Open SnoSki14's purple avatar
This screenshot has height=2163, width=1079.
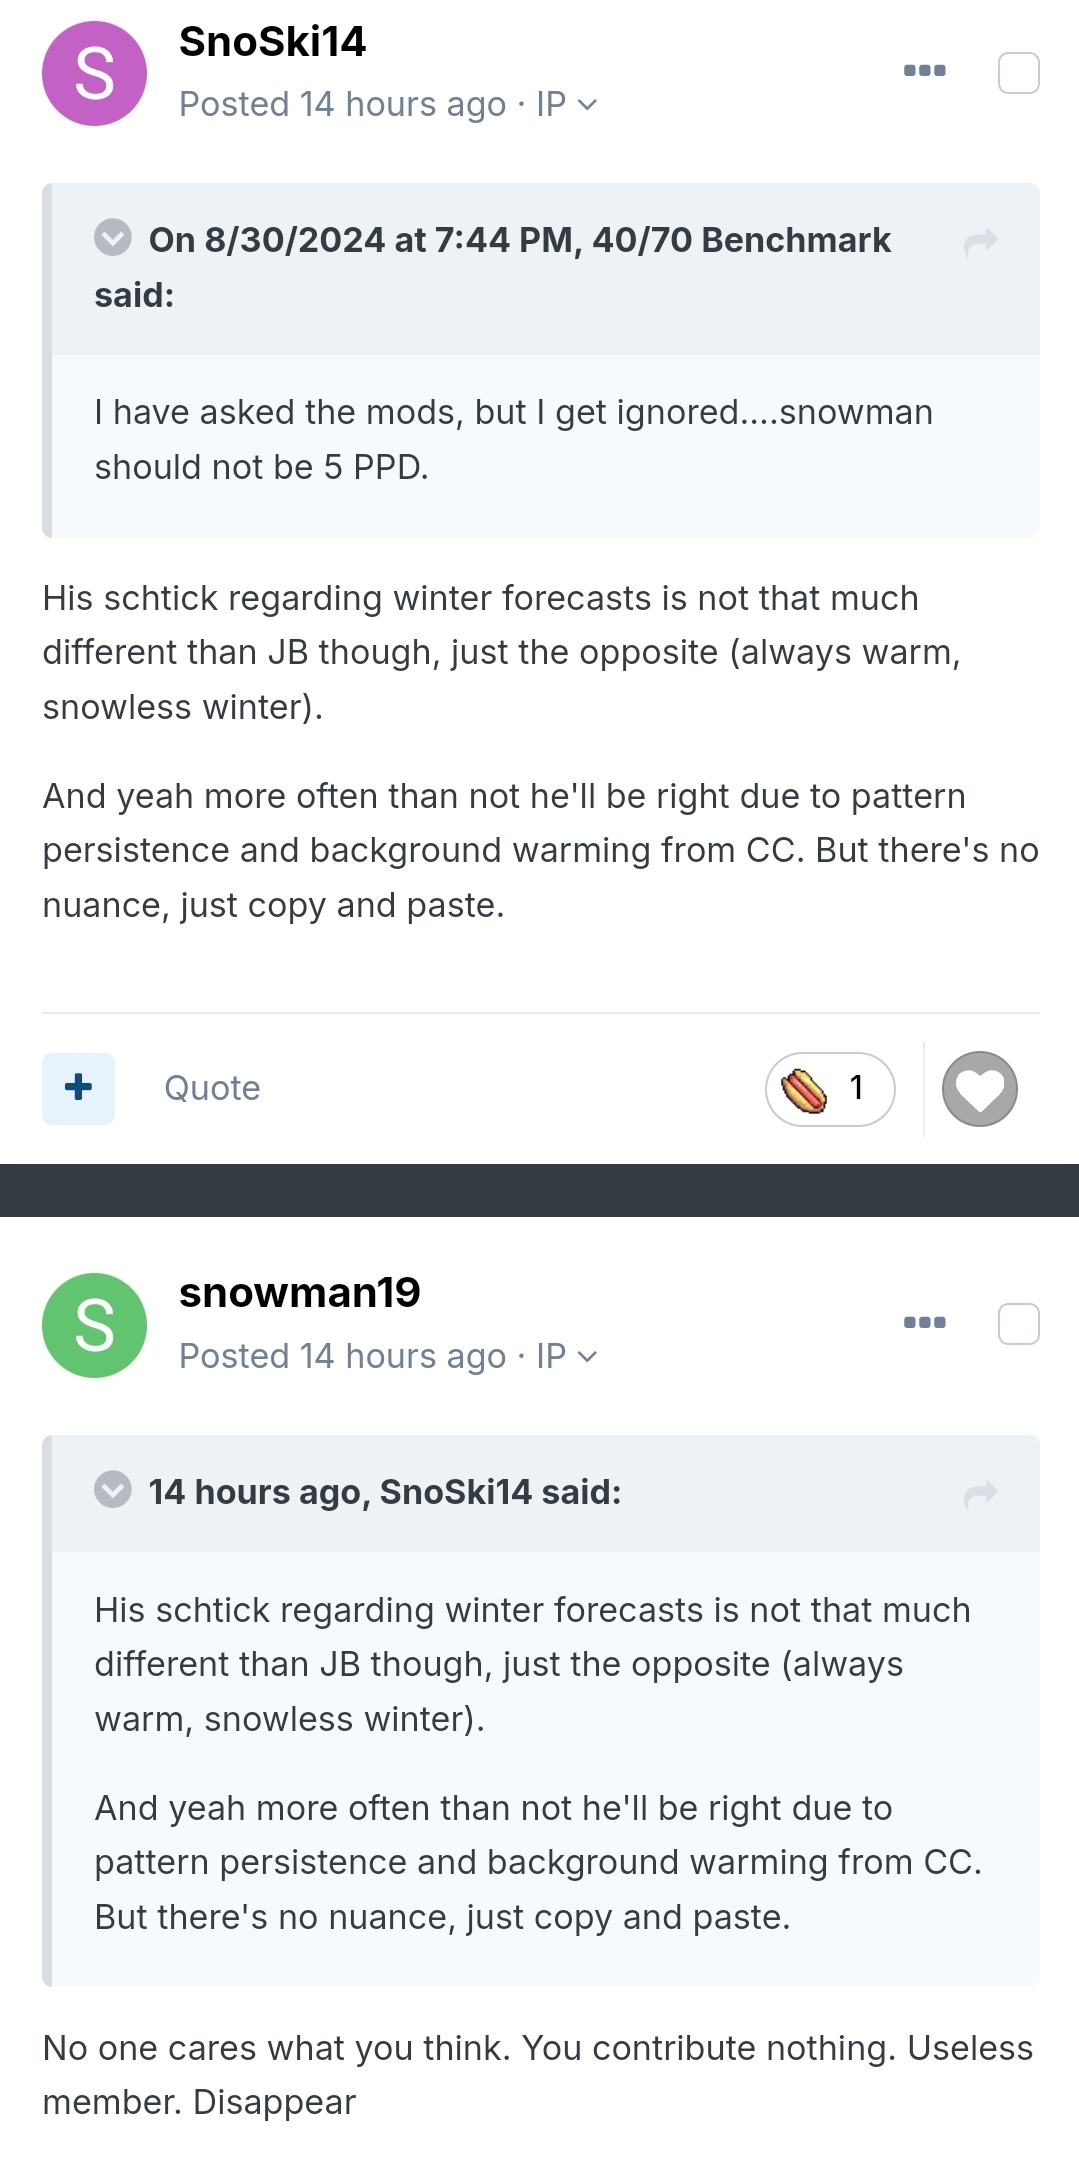[x=94, y=73]
